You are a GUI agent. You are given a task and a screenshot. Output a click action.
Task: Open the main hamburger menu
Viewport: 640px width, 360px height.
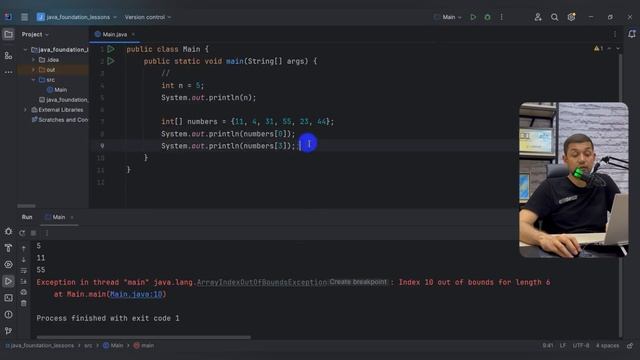24,17
